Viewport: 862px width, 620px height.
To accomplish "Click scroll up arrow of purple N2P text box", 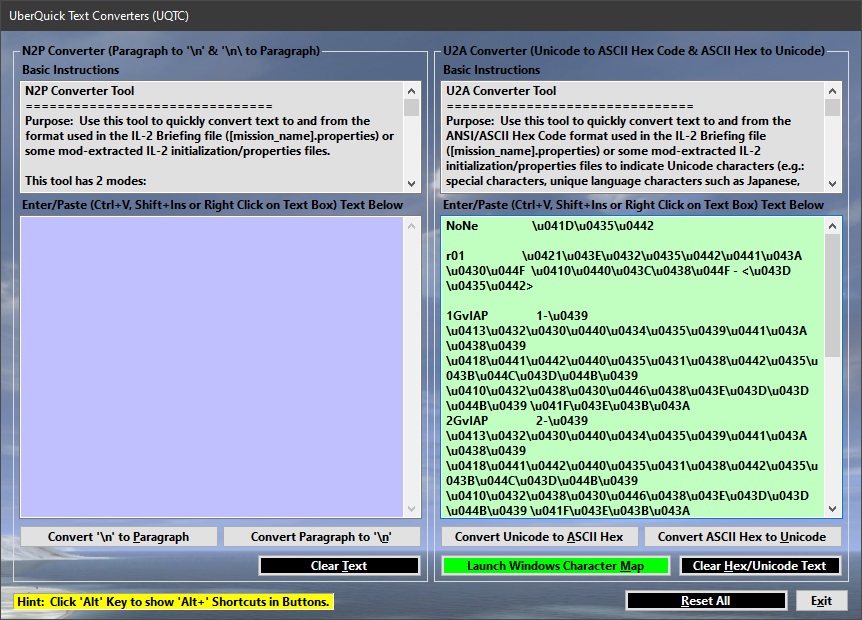I will (411, 226).
